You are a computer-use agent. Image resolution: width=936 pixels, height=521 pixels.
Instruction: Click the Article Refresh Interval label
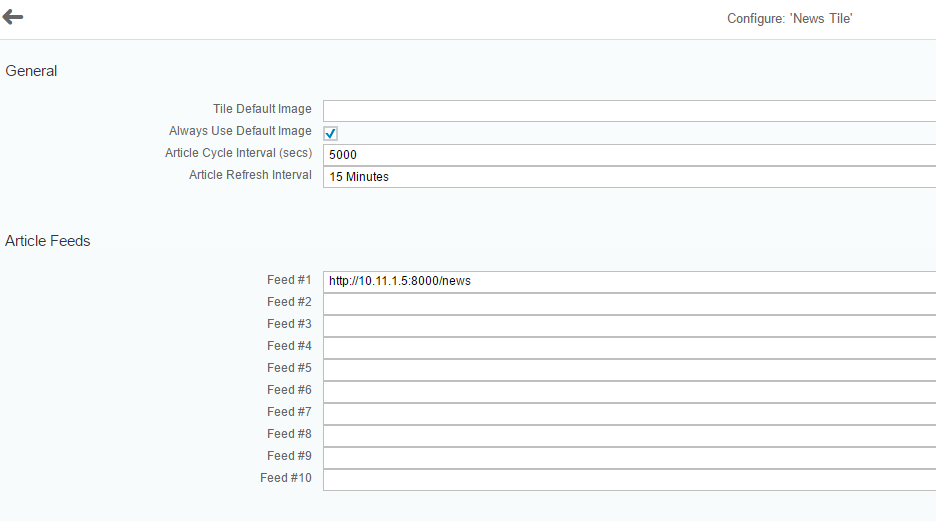[x=250, y=175]
